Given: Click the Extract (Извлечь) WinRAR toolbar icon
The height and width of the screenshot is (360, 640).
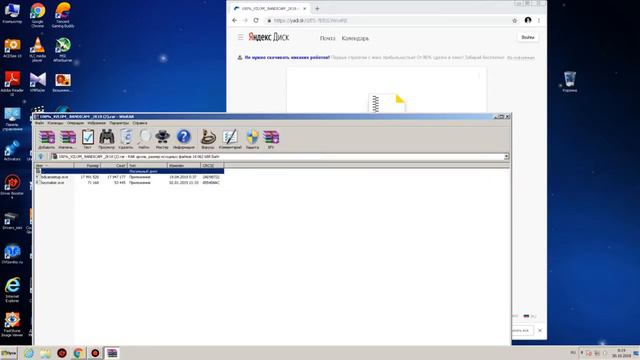Looking at the screenshot, I should point(67,139).
